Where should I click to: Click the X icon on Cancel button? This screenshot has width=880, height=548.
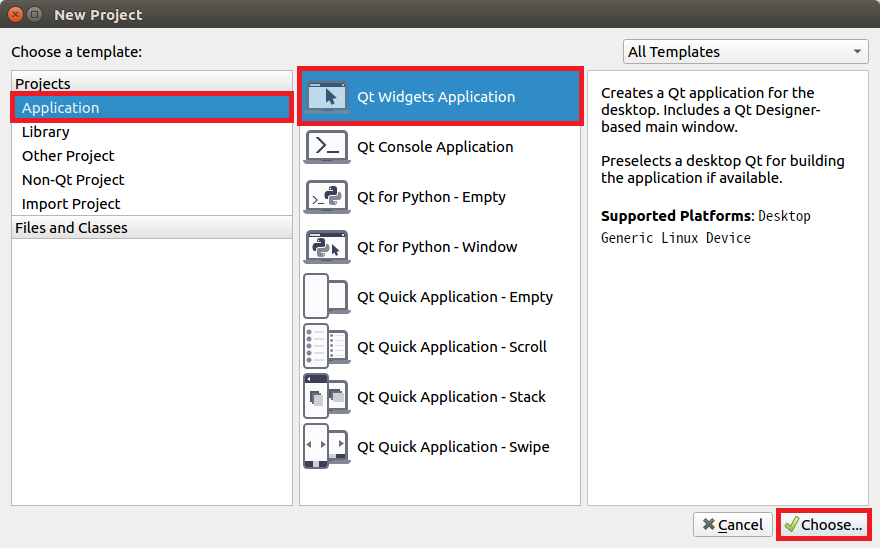[709, 524]
